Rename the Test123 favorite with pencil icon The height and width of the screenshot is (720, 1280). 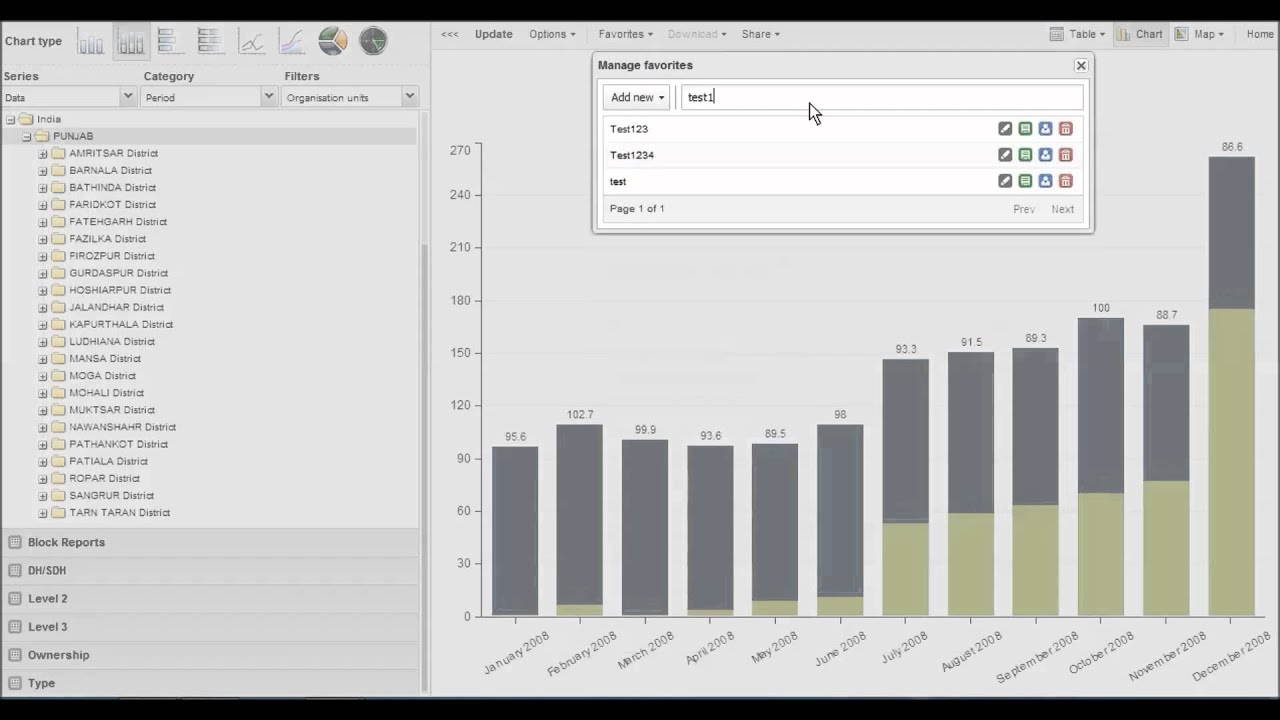click(x=1005, y=129)
